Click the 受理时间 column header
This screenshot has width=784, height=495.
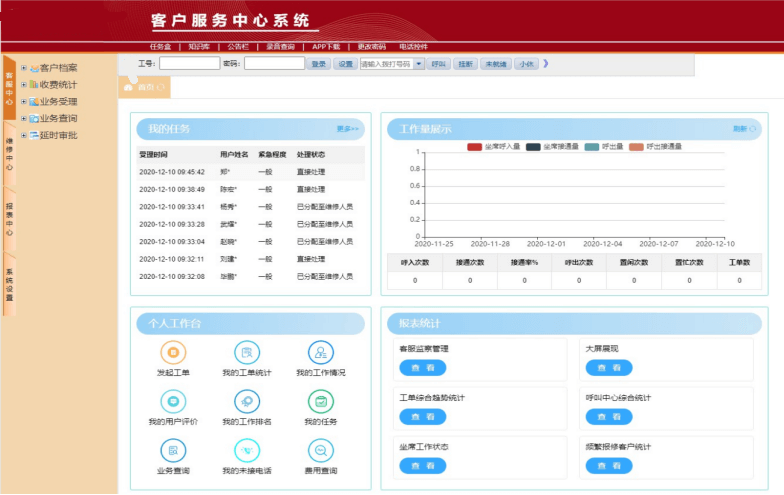pos(154,154)
